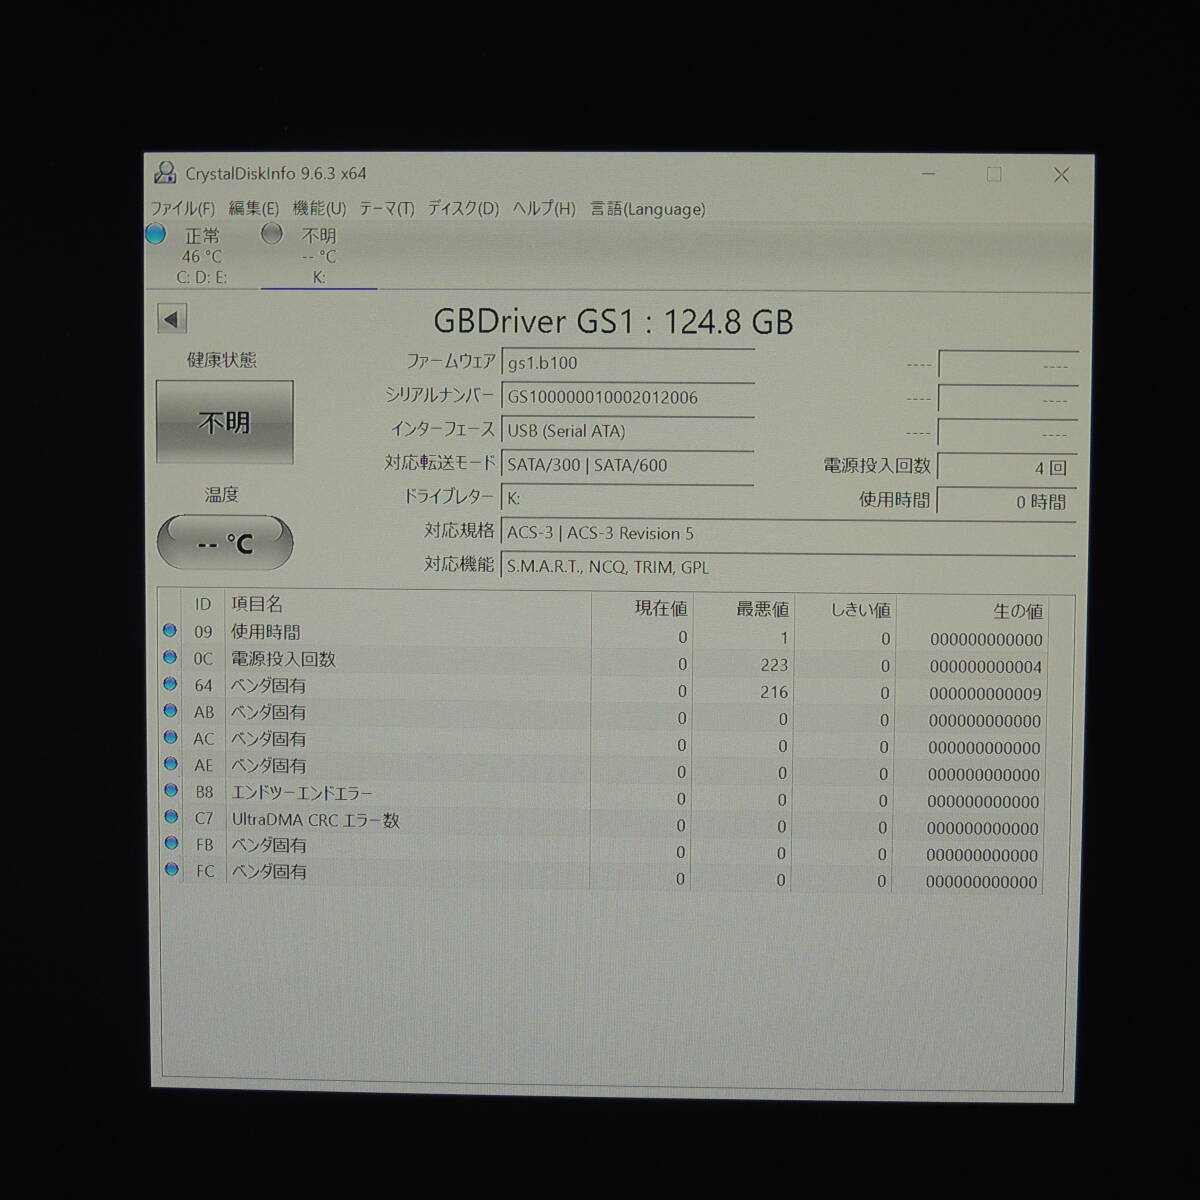The width and height of the screenshot is (1200, 1200).
Task: Select the 電源投入回数 attribute row text
Action: click(x=283, y=659)
